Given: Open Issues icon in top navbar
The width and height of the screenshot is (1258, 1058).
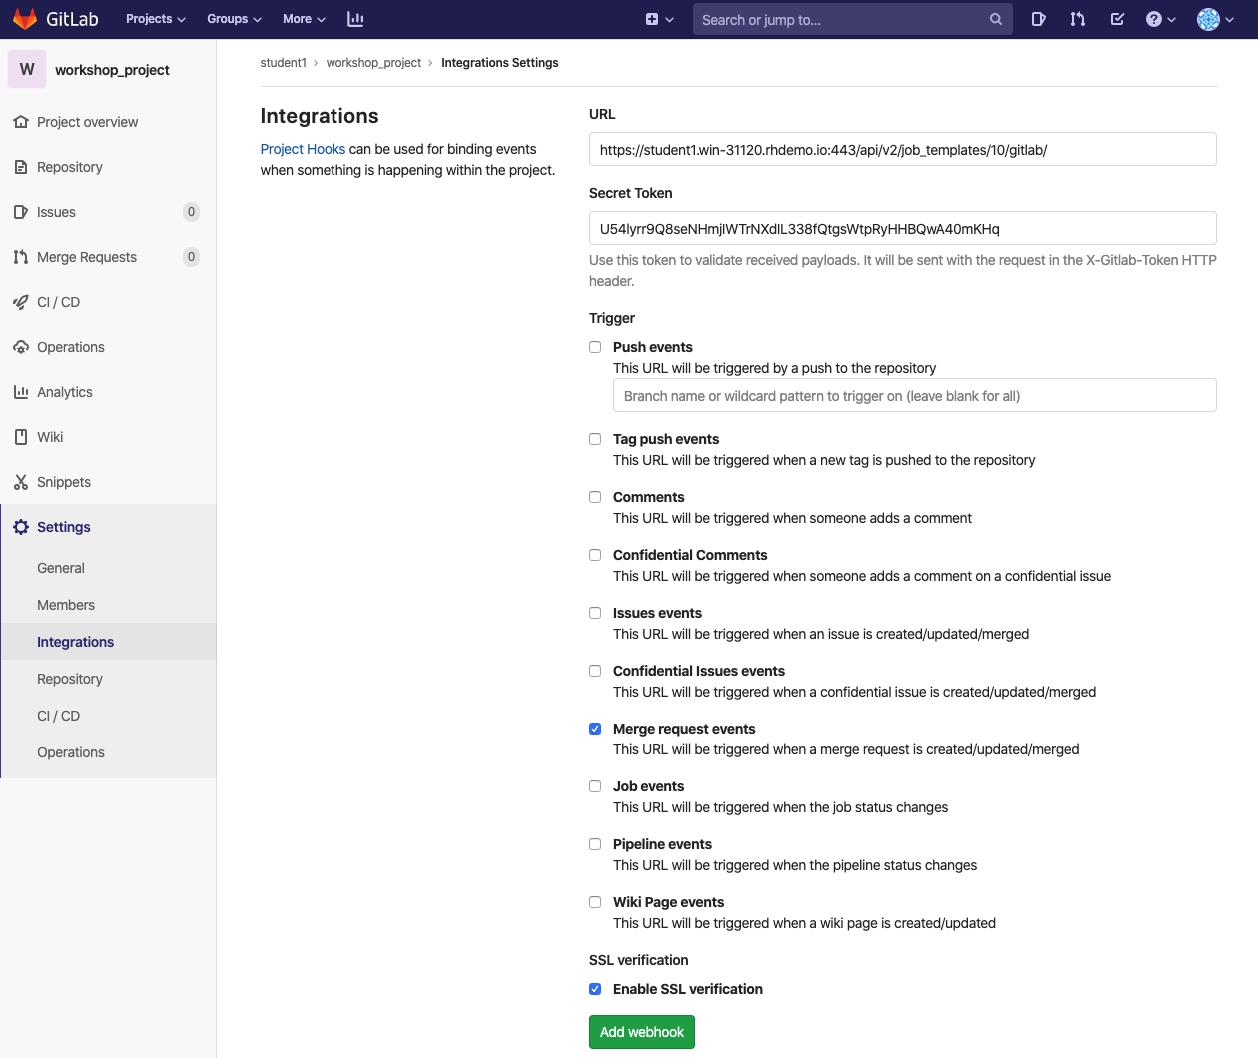Looking at the screenshot, I should point(1038,19).
